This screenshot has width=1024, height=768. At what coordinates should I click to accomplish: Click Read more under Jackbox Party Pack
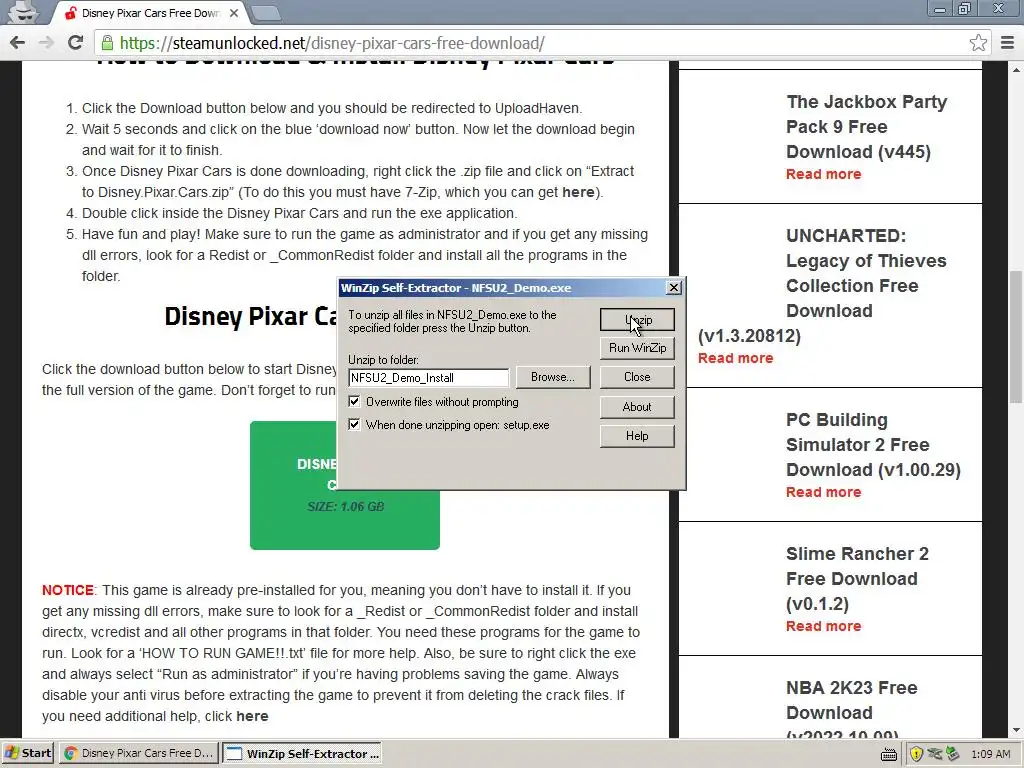pyautogui.click(x=824, y=174)
